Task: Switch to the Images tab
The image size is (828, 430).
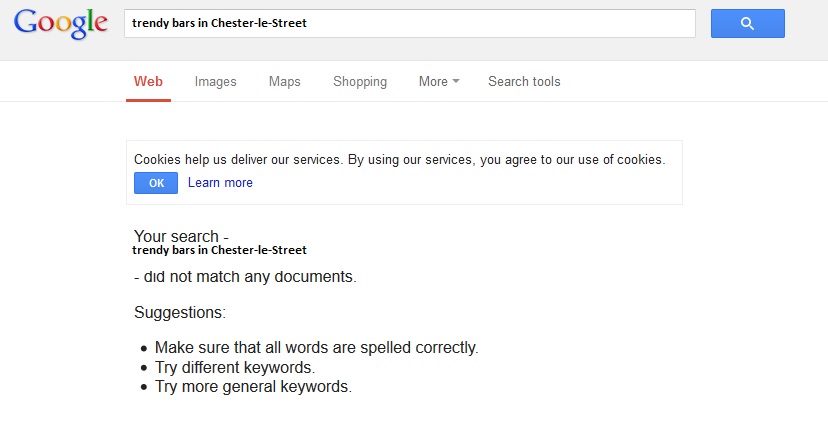Action: tap(215, 82)
